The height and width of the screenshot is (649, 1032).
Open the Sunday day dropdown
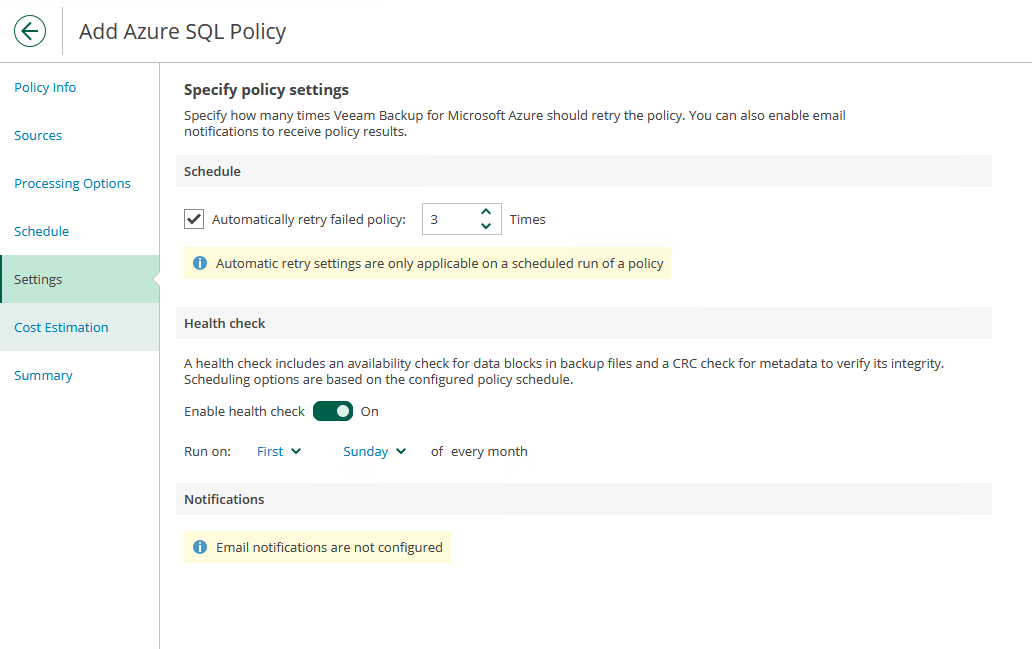[x=374, y=451]
